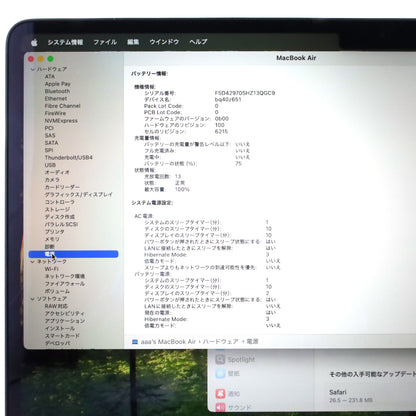Select 診断 in the sidebar

point(50,246)
